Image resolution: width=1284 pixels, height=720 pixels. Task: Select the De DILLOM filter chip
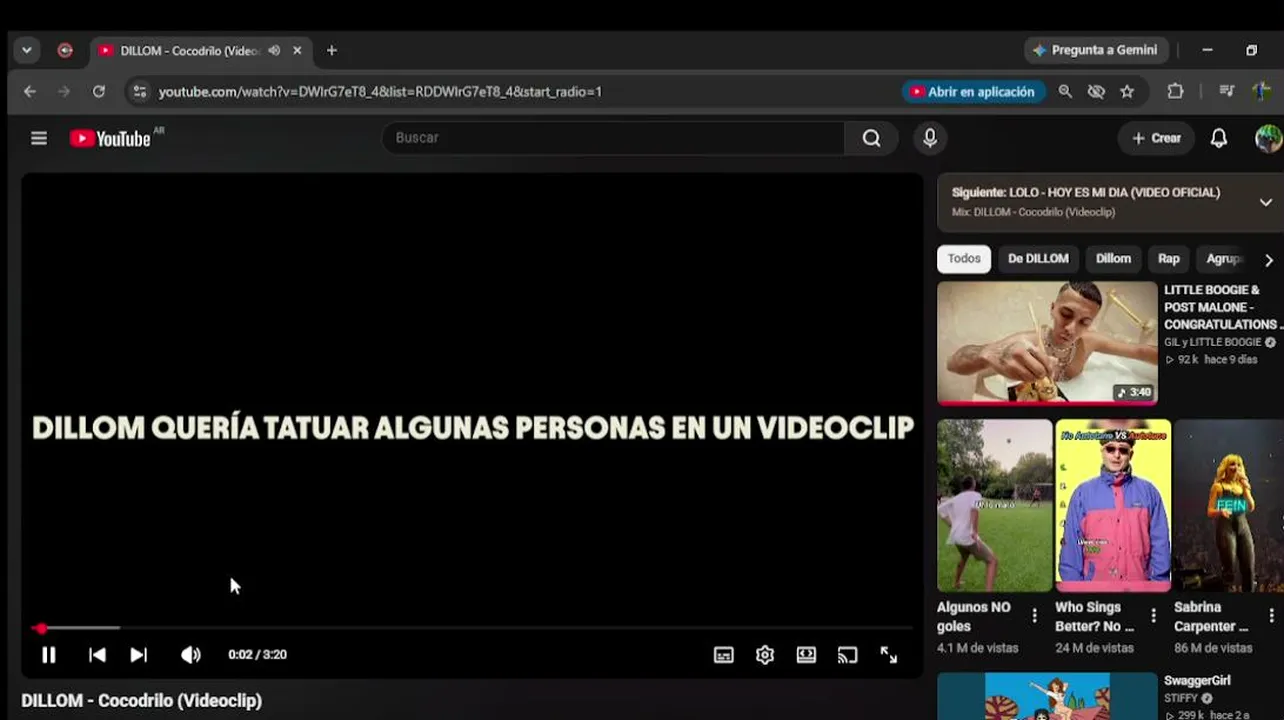[x=1038, y=259]
